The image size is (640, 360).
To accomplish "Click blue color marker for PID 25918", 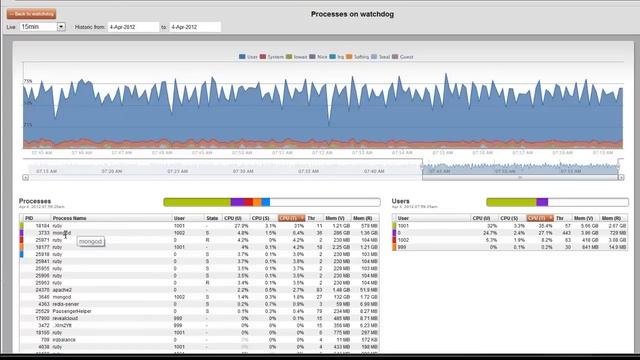I will pyautogui.click(x=21, y=254).
